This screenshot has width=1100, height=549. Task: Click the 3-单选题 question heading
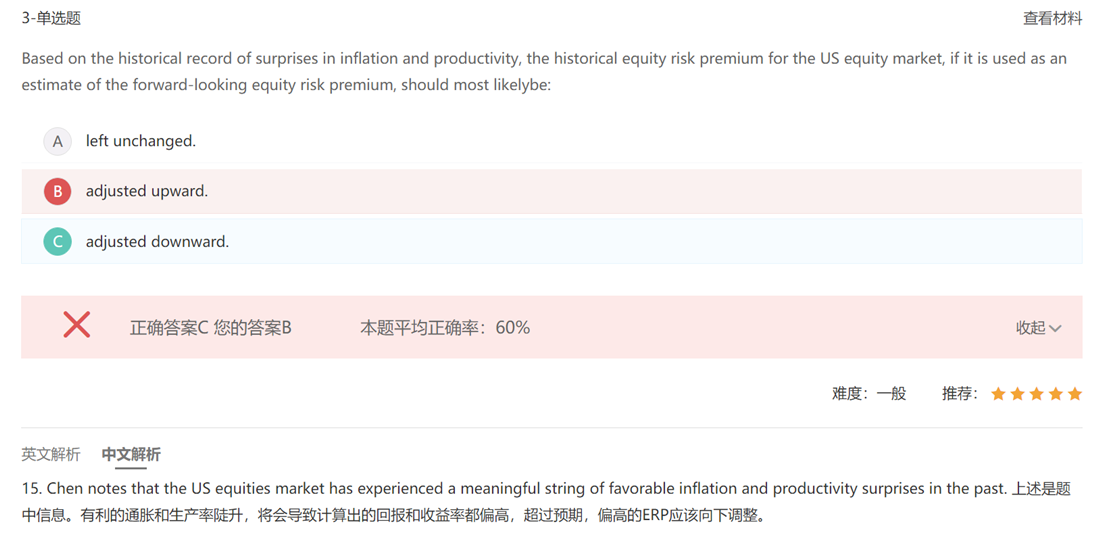[51, 18]
